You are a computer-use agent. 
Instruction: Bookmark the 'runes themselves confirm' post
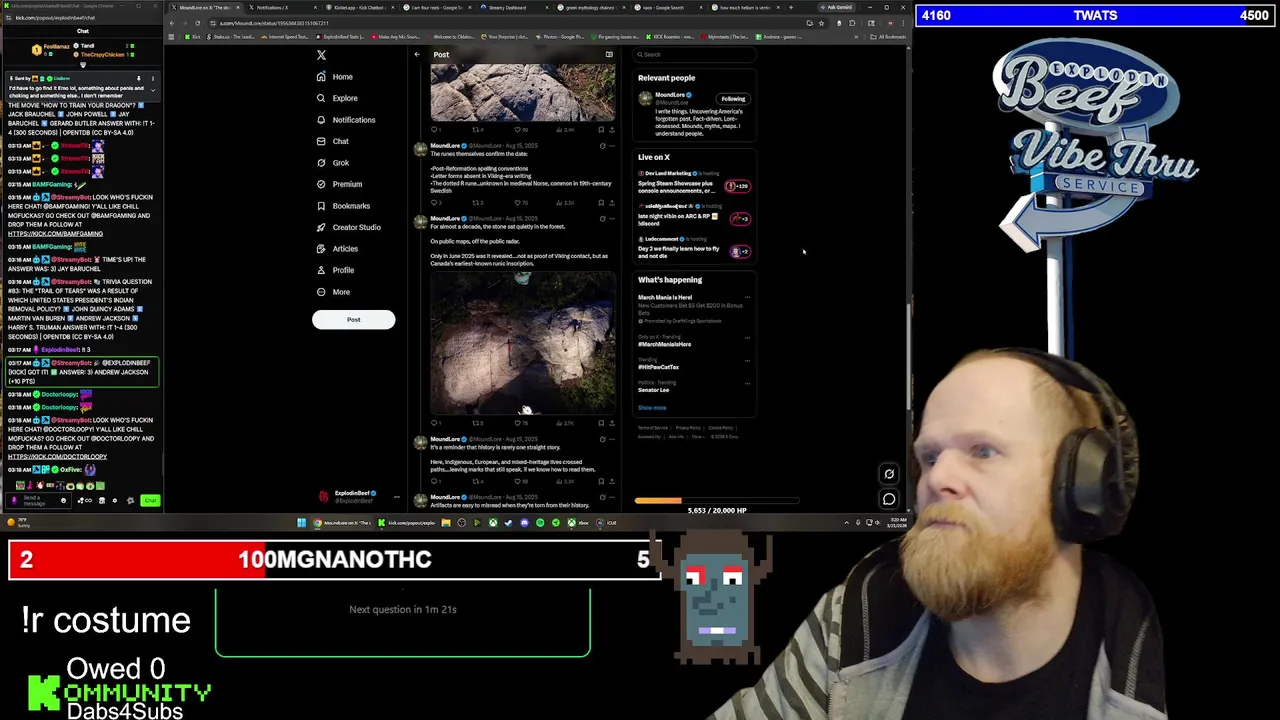tap(601, 203)
